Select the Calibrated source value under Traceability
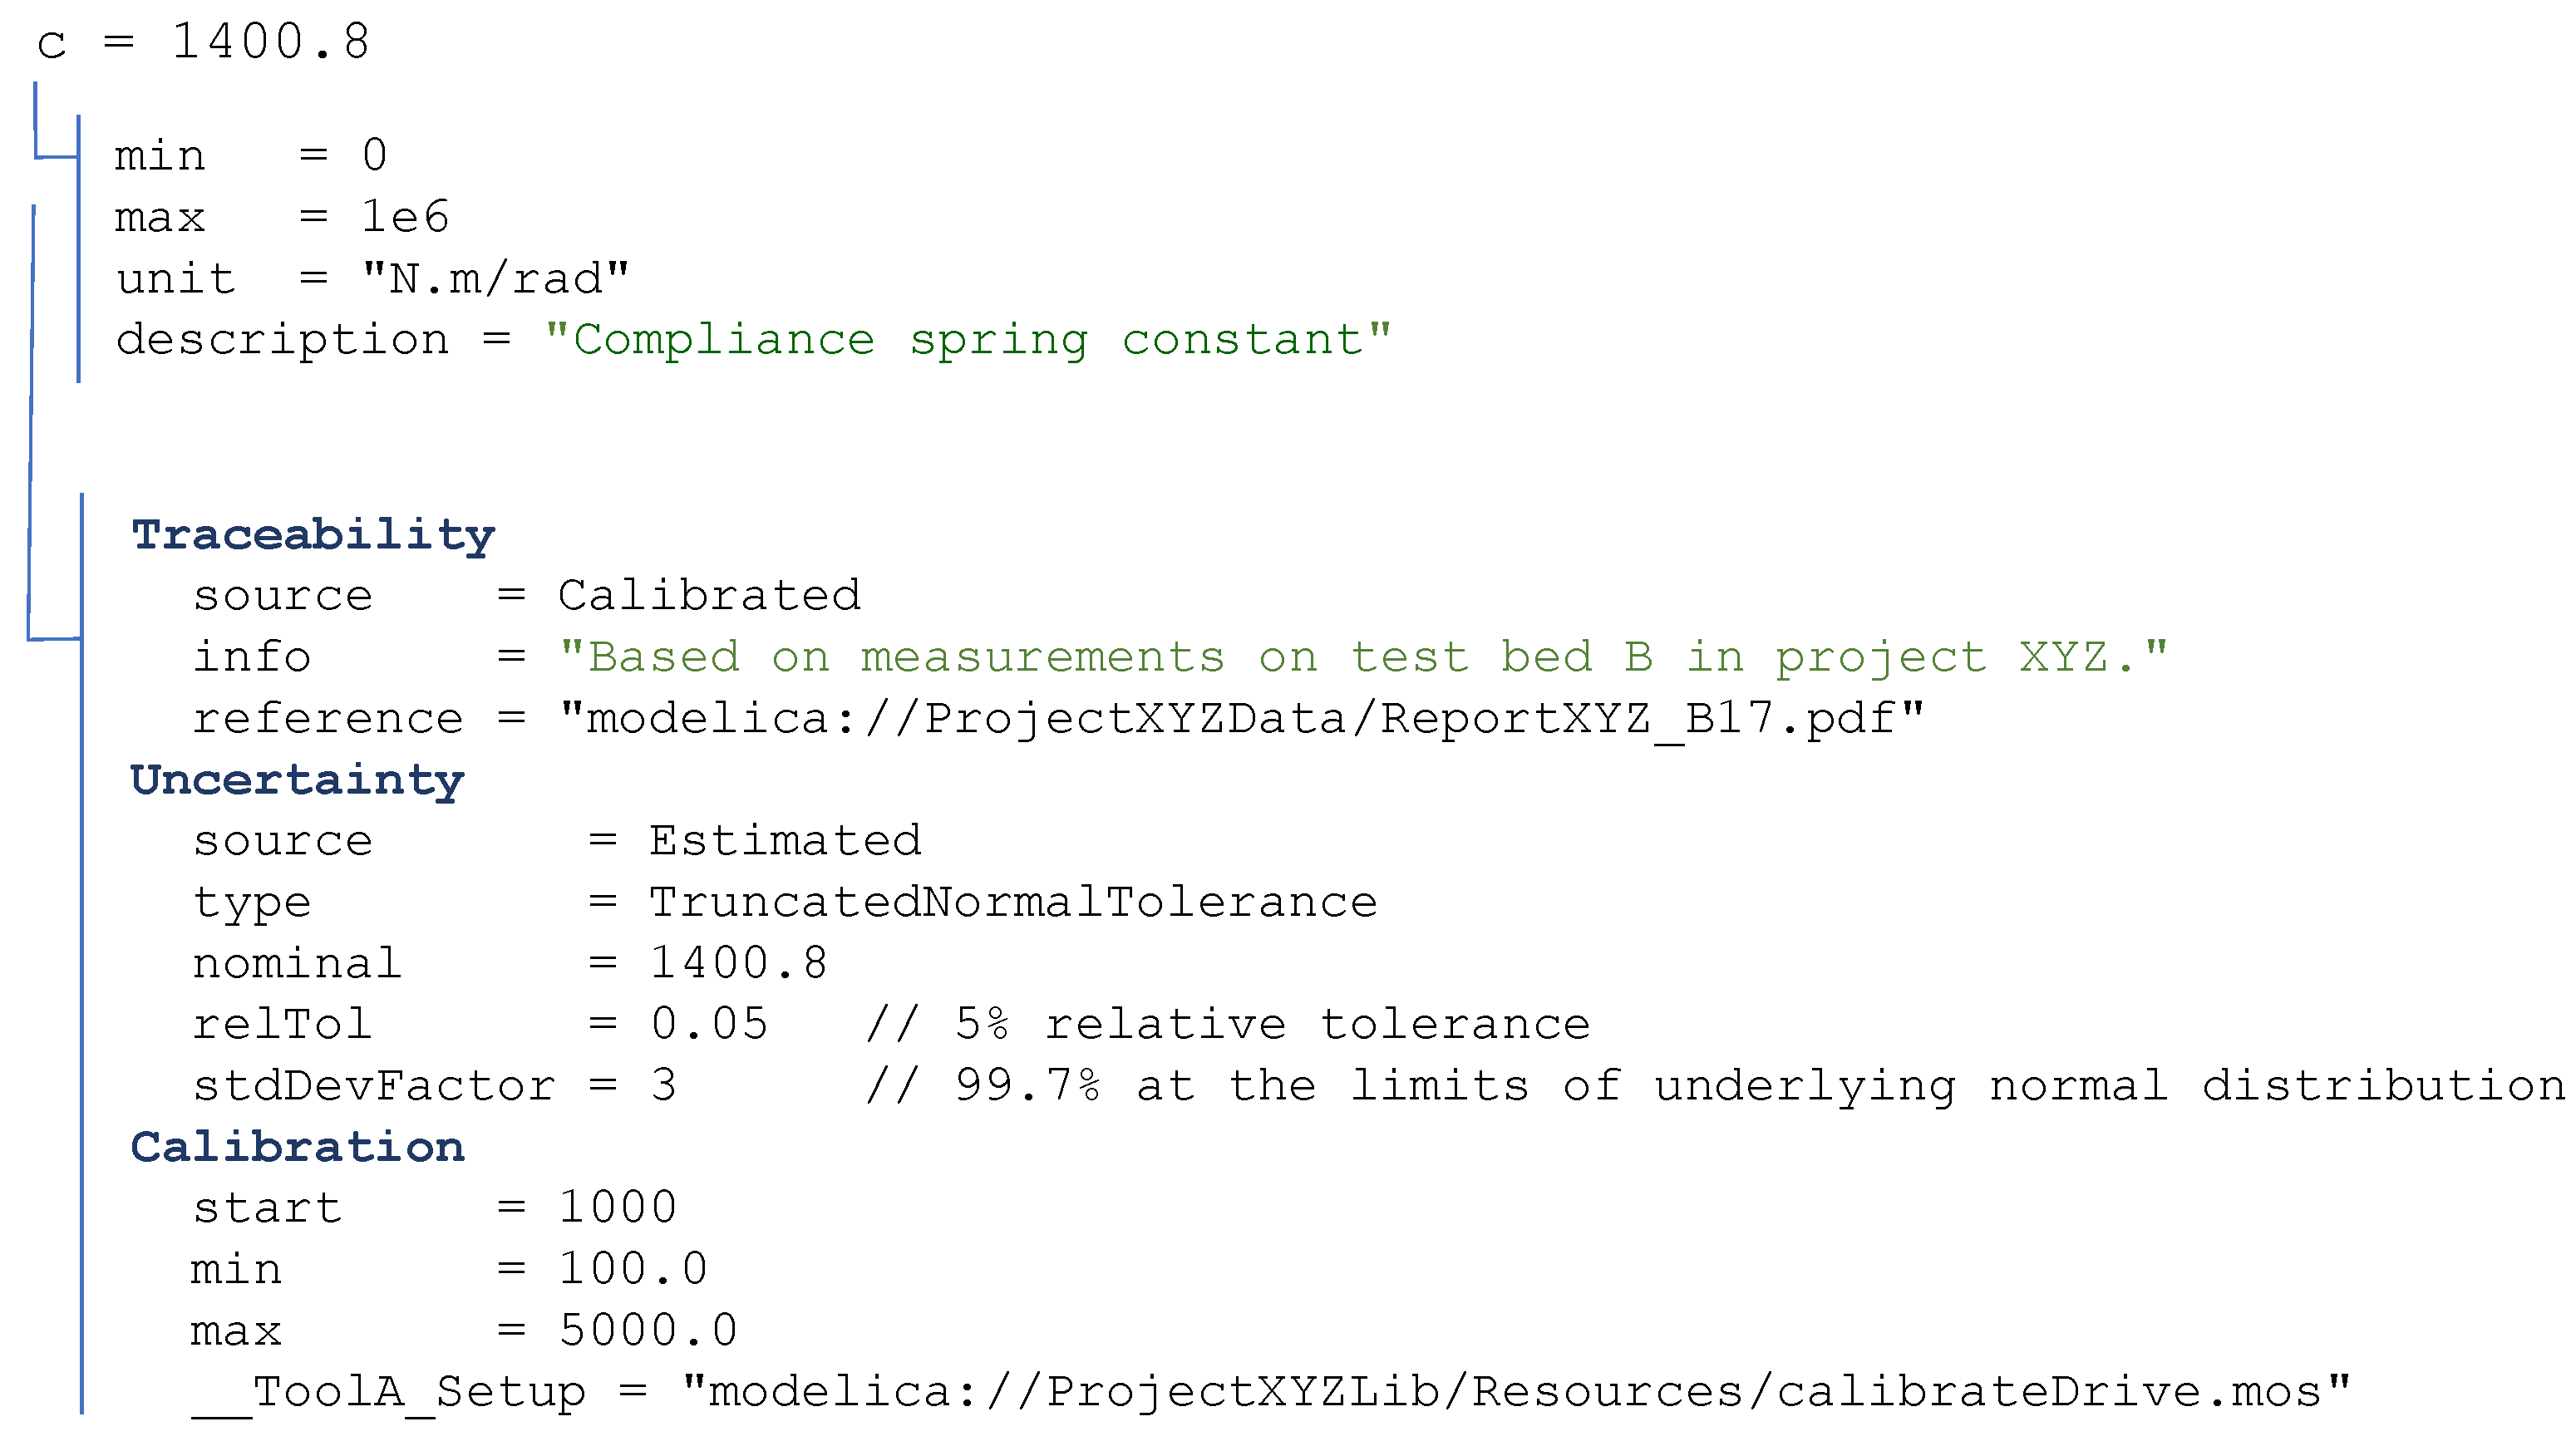The image size is (2576, 1451). (709, 596)
